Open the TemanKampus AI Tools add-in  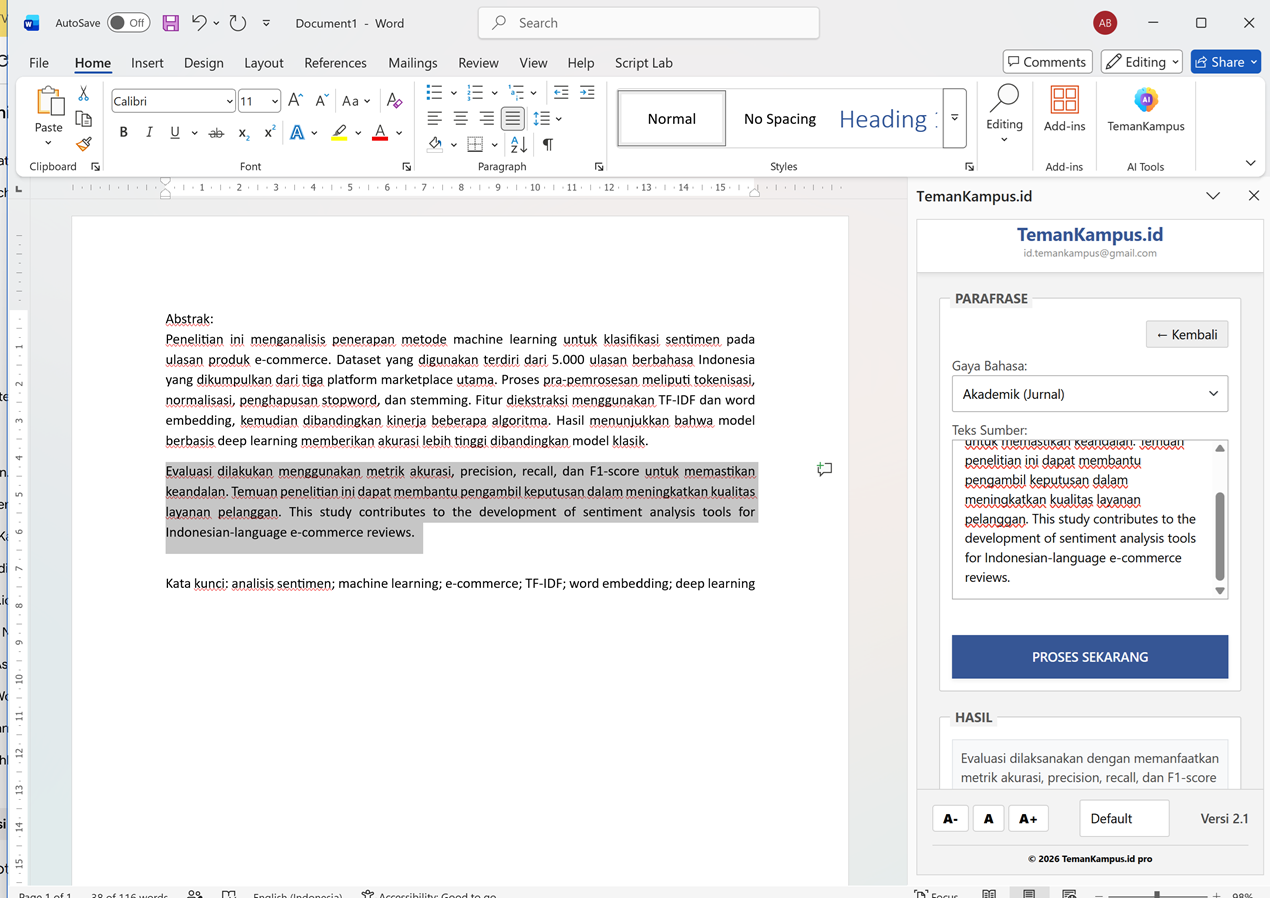pos(1146,111)
